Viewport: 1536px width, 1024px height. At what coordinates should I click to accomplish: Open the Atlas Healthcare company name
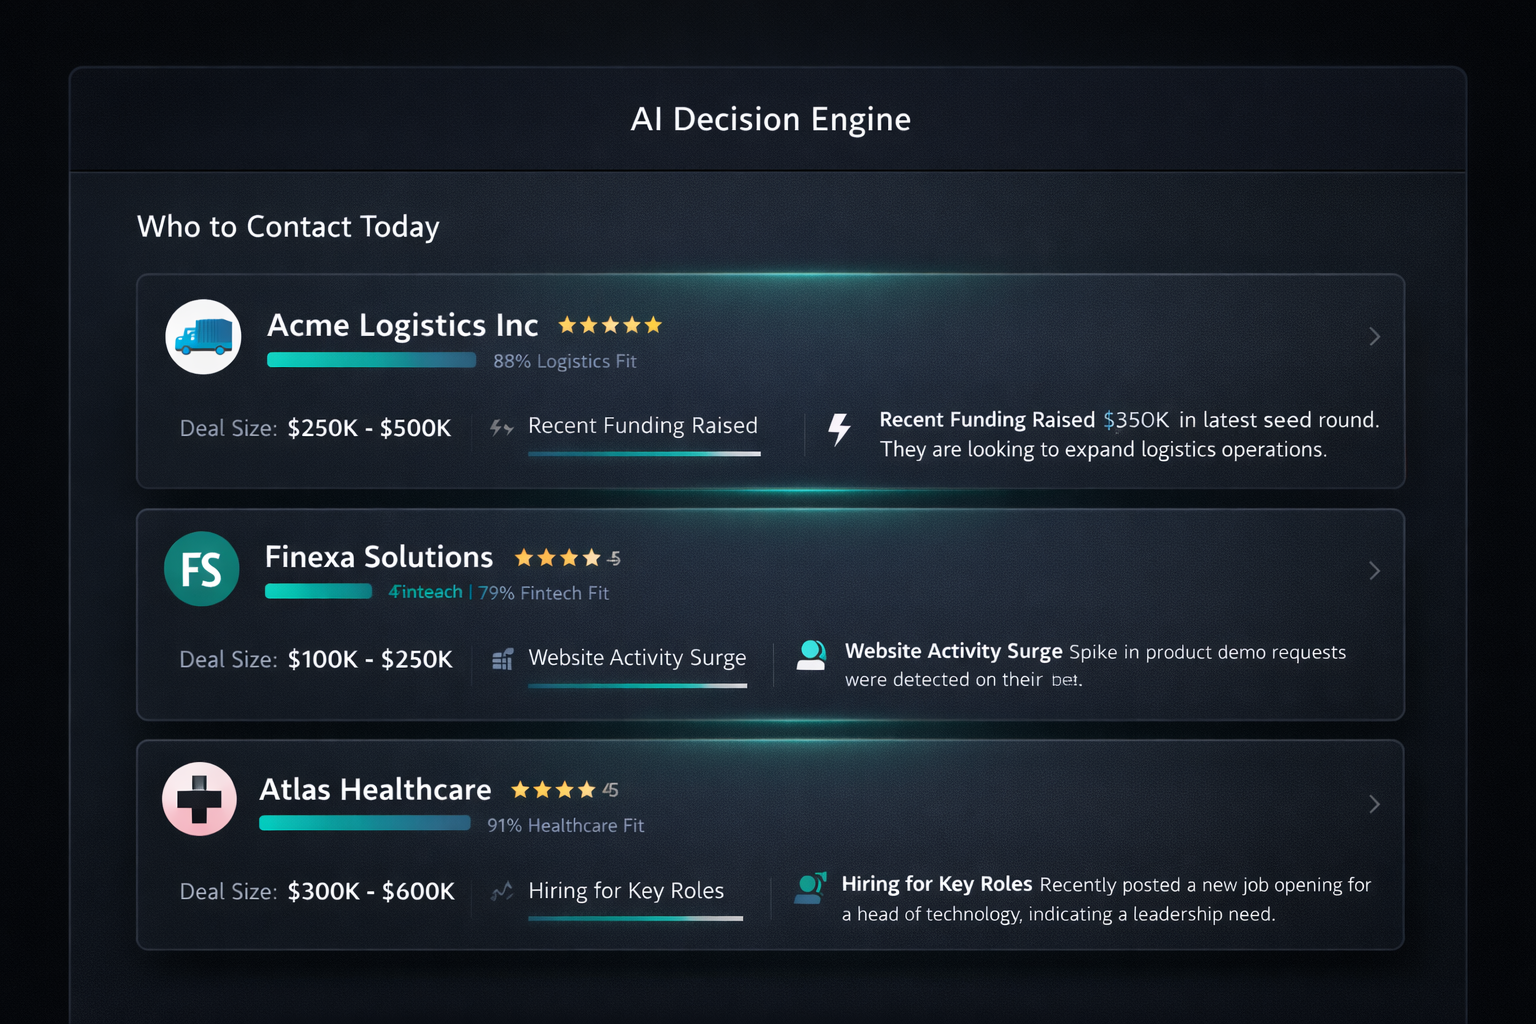(375, 790)
